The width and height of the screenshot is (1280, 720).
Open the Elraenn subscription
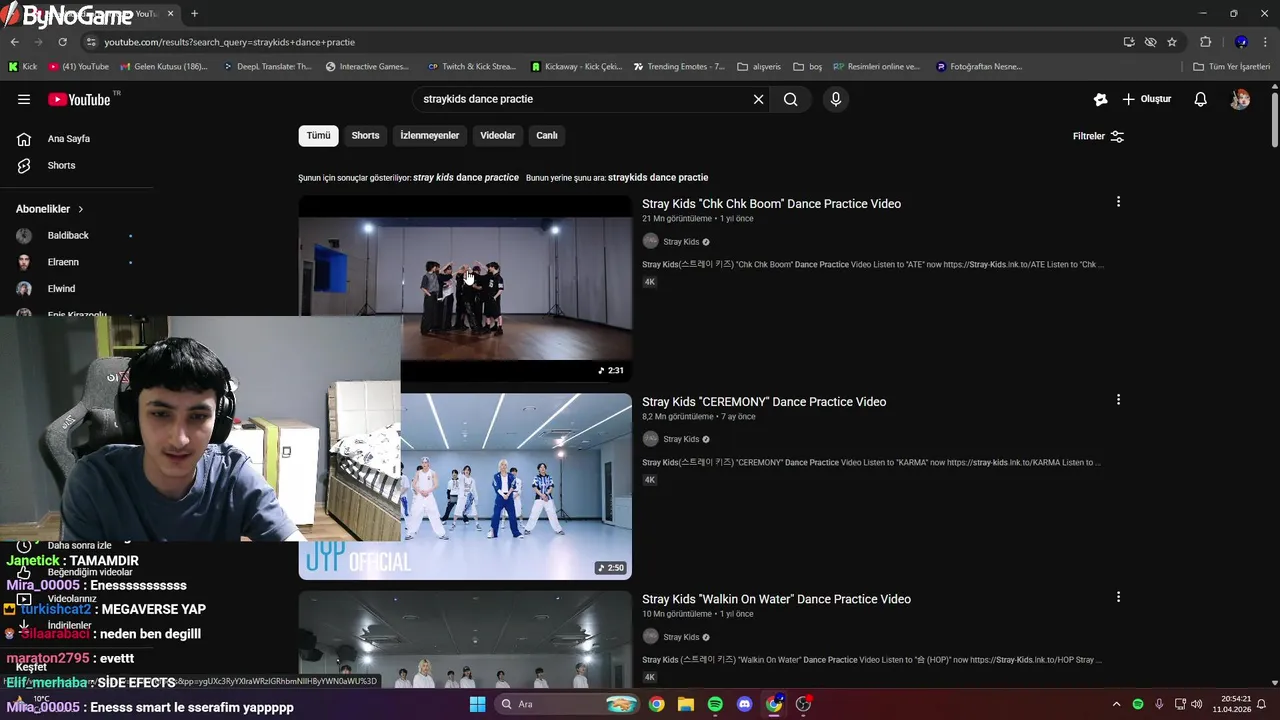[63, 262]
